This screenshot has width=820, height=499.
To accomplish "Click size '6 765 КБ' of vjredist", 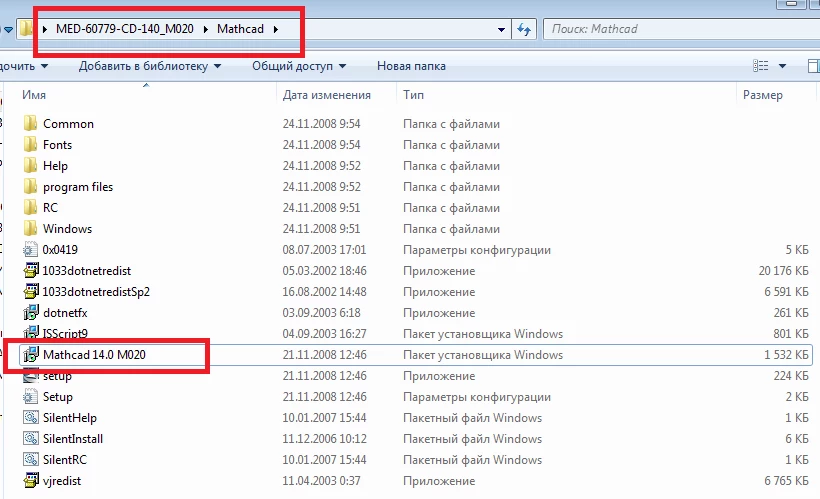I will coord(786,481).
